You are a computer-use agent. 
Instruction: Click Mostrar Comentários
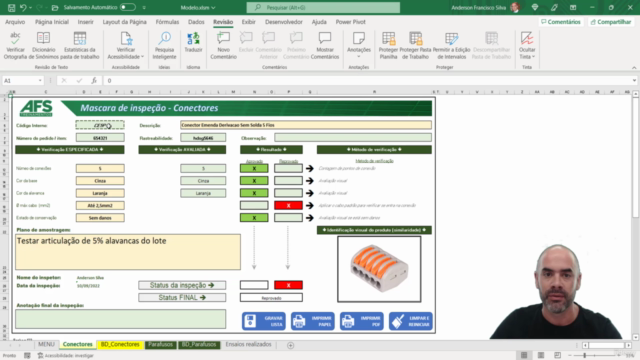click(x=325, y=45)
